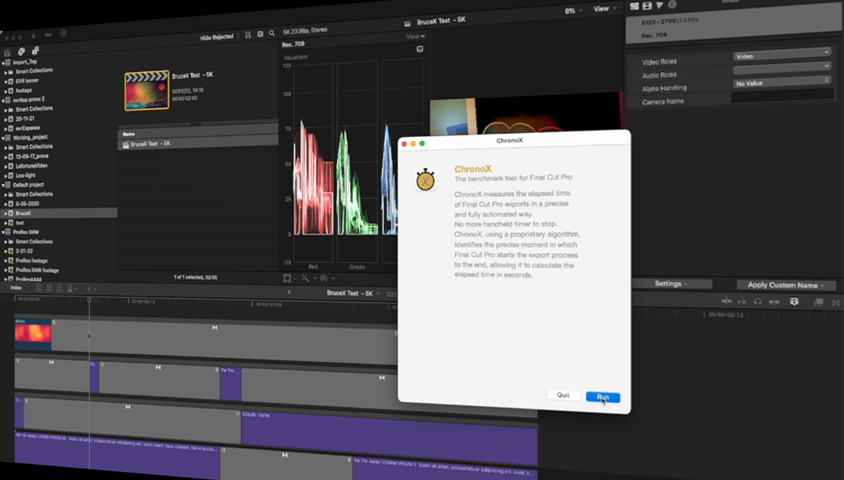The image size is (844, 480).
Task: Toggle filmstrip and list view icon
Action: 261,34
